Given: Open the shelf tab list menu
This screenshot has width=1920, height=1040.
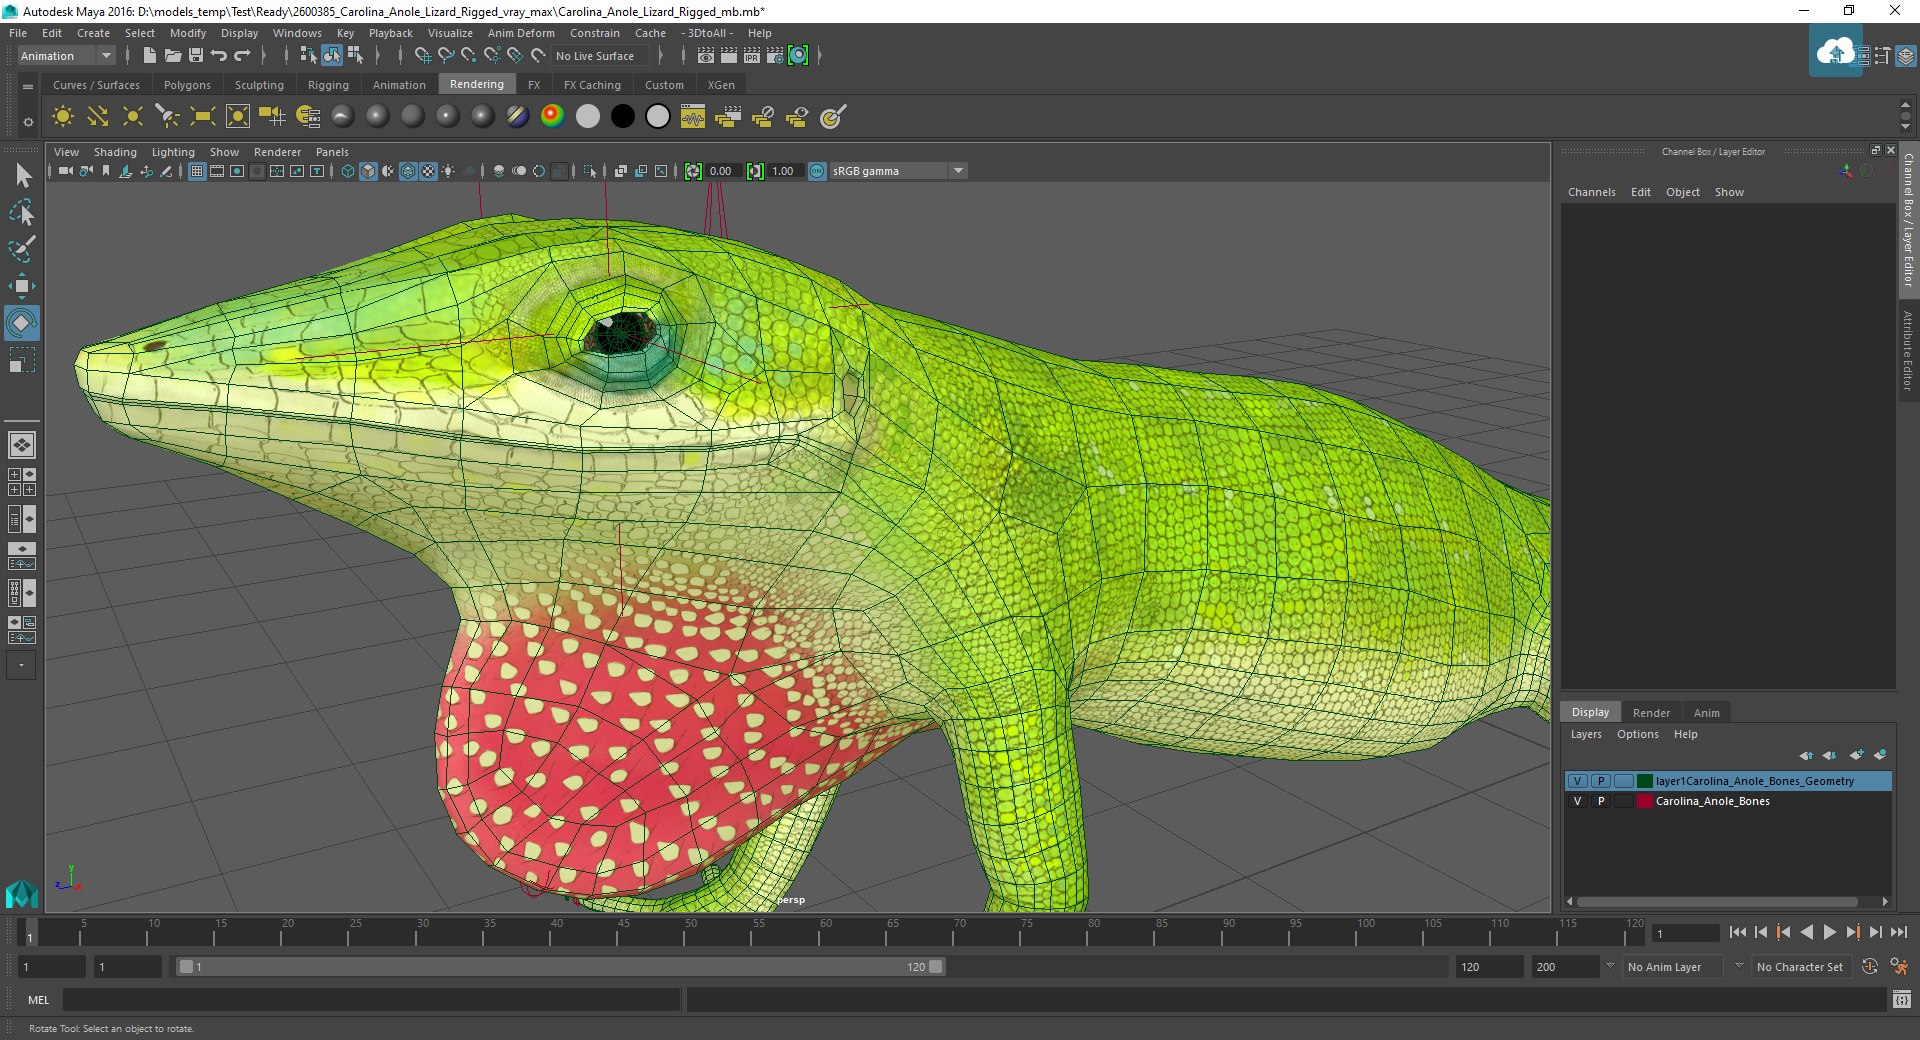Looking at the screenshot, I should click(x=28, y=87).
